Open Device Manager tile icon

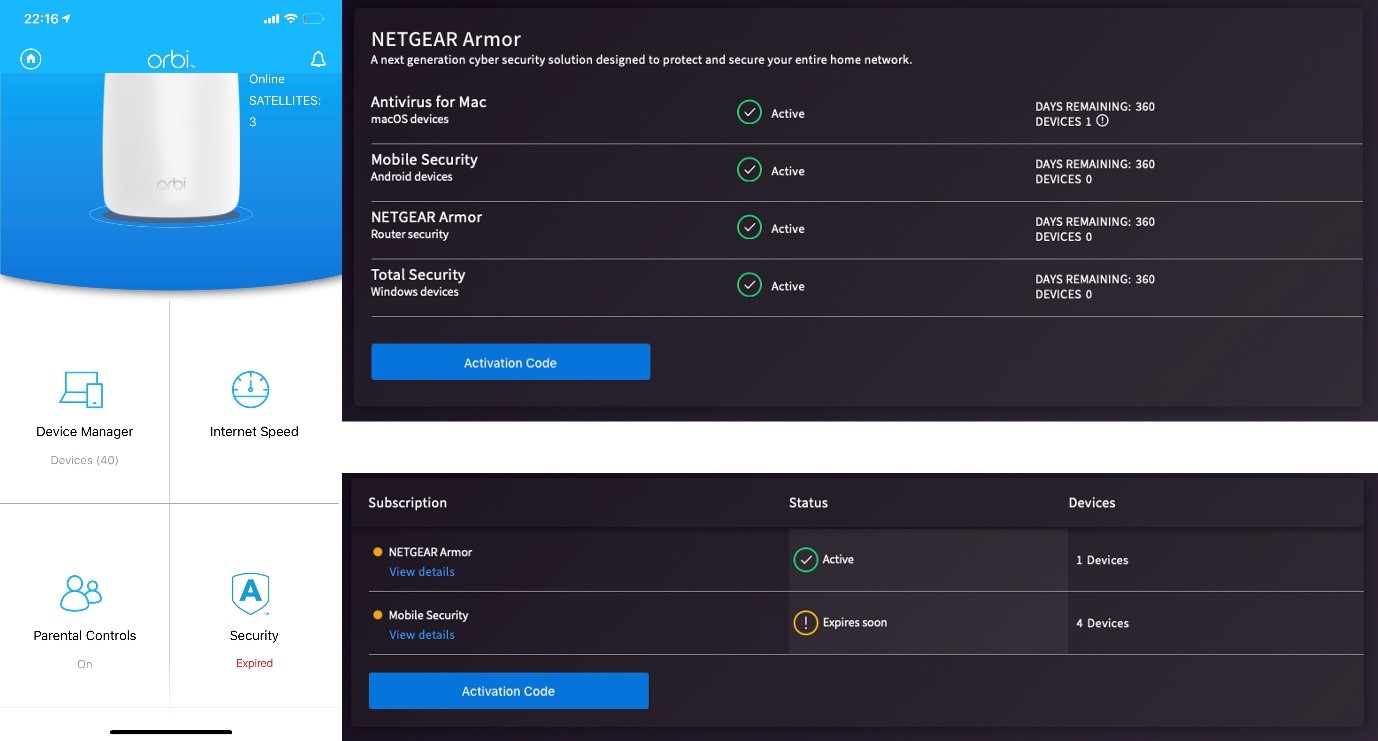coord(81,389)
